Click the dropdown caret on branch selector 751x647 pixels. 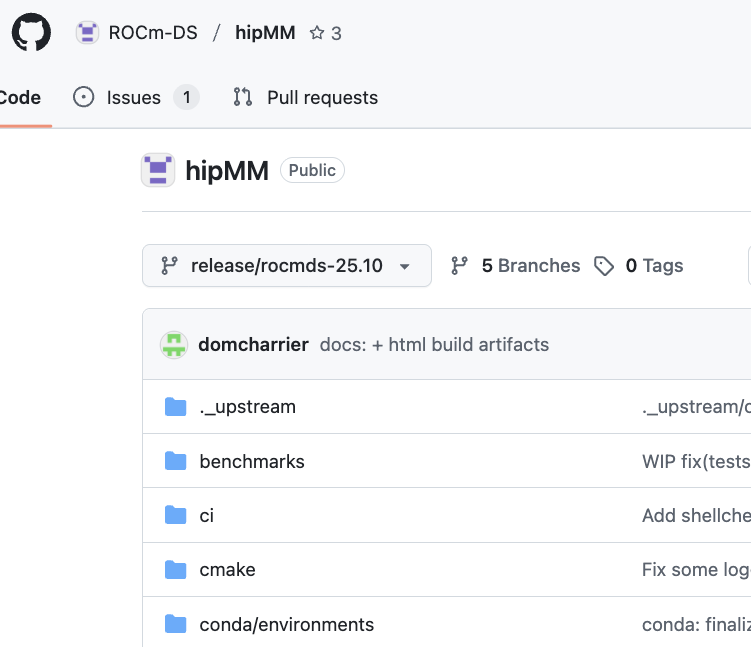[x=405, y=267]
